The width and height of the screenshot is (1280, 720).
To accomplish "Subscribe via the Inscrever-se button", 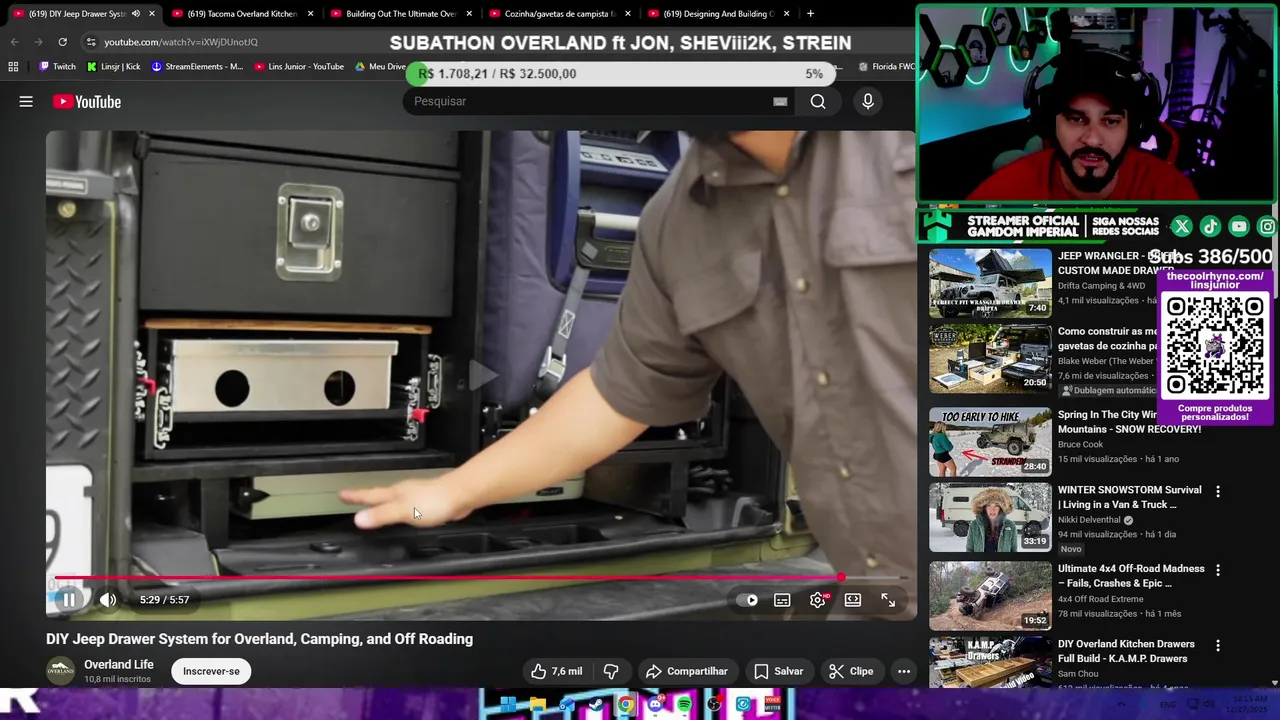I will 211,671.
